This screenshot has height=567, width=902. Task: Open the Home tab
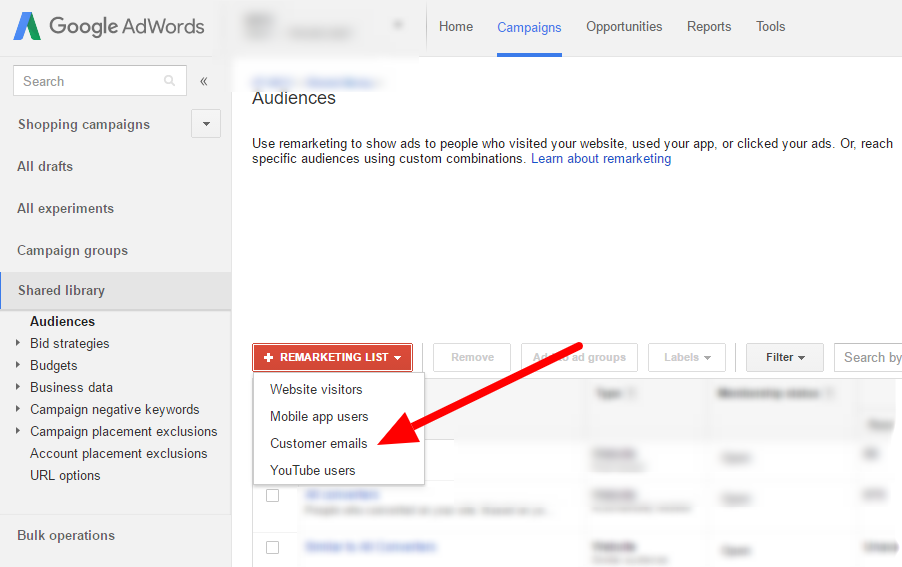[x=456, y=26]
